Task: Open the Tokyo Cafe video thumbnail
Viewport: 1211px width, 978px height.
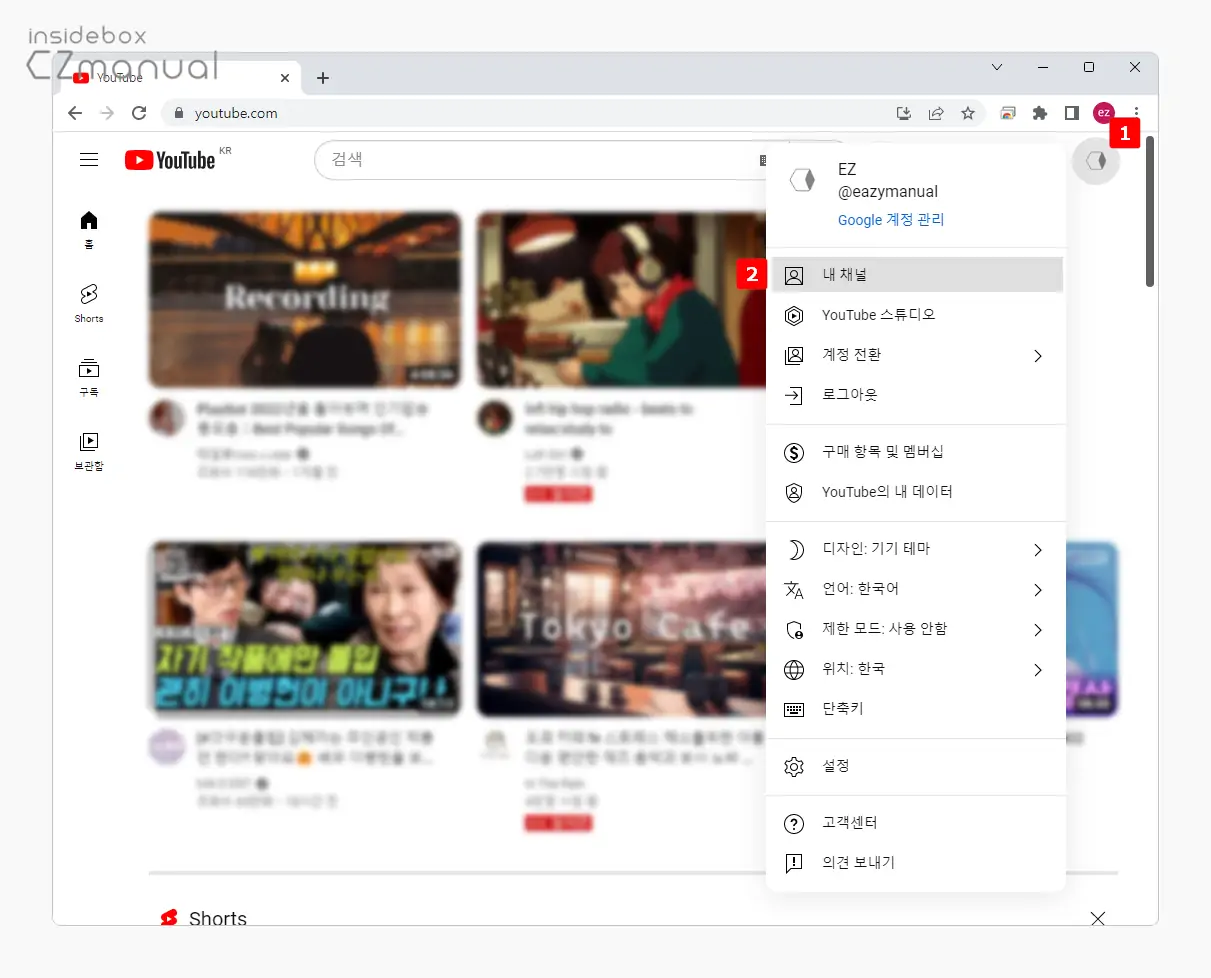Action: coord(621,629)
